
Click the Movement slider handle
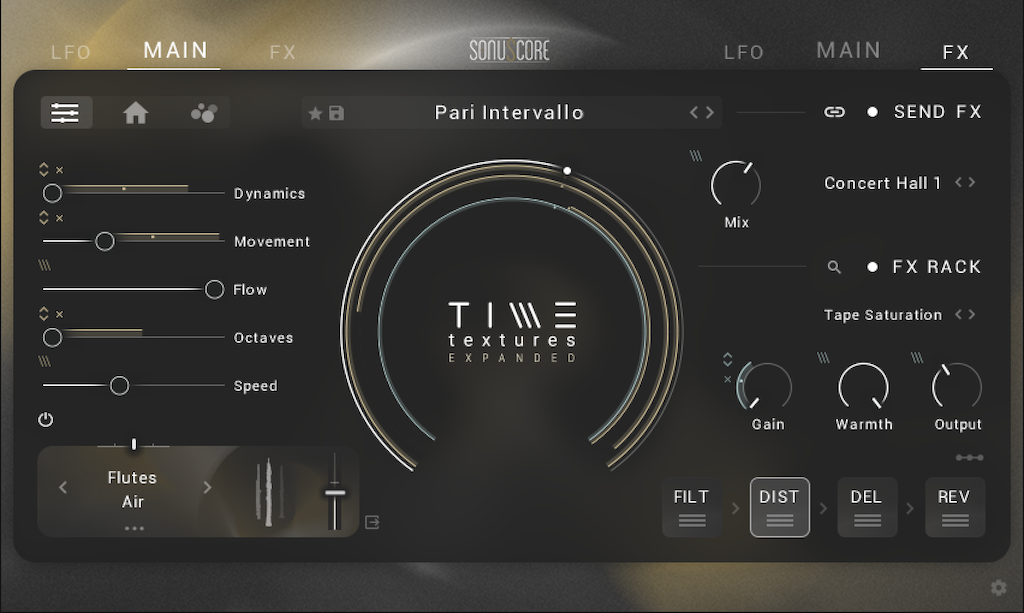pos(104,242)
